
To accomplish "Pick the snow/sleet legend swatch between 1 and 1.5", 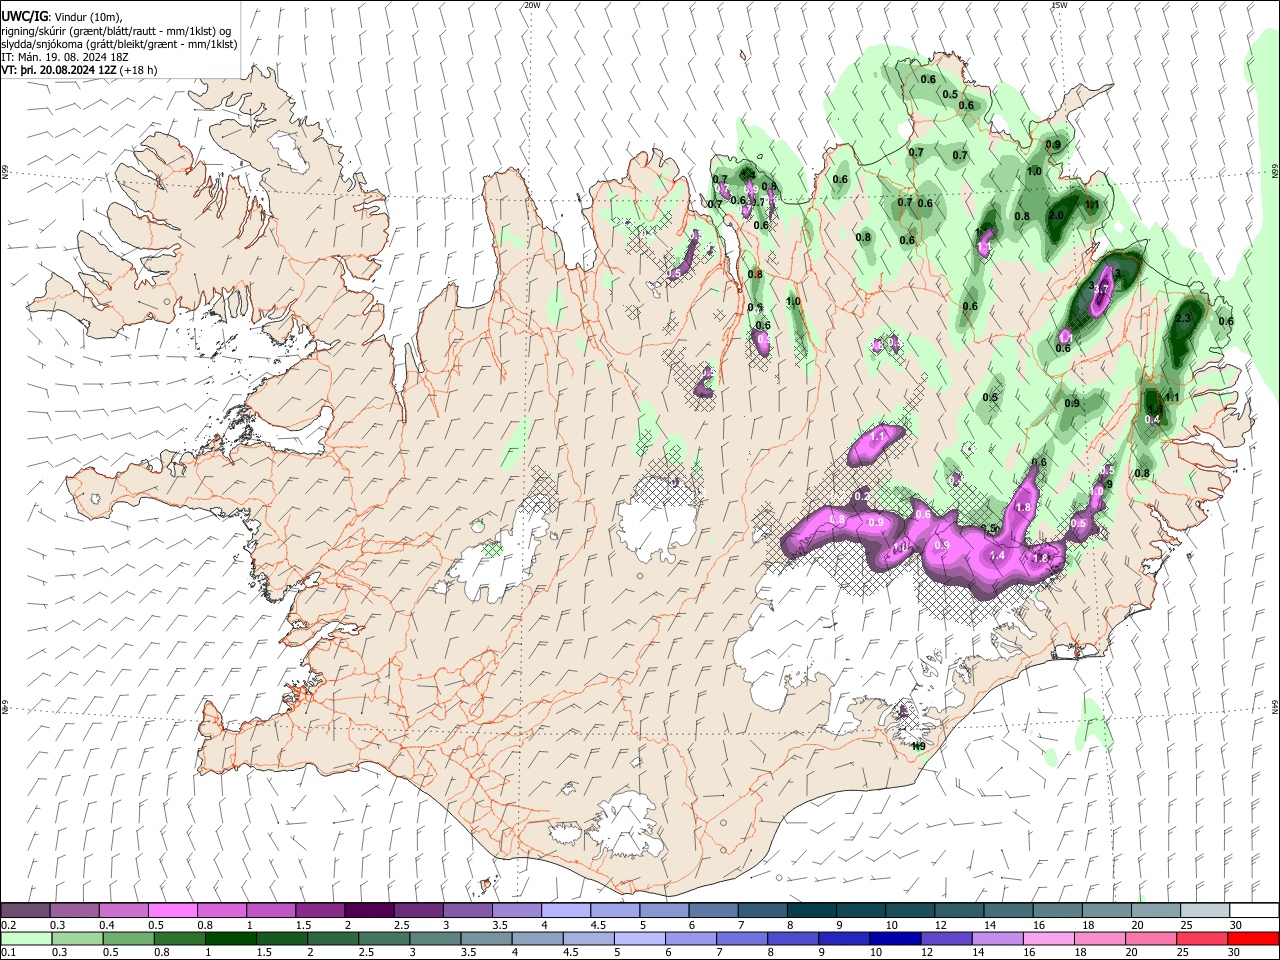I will tap(270, 911).
